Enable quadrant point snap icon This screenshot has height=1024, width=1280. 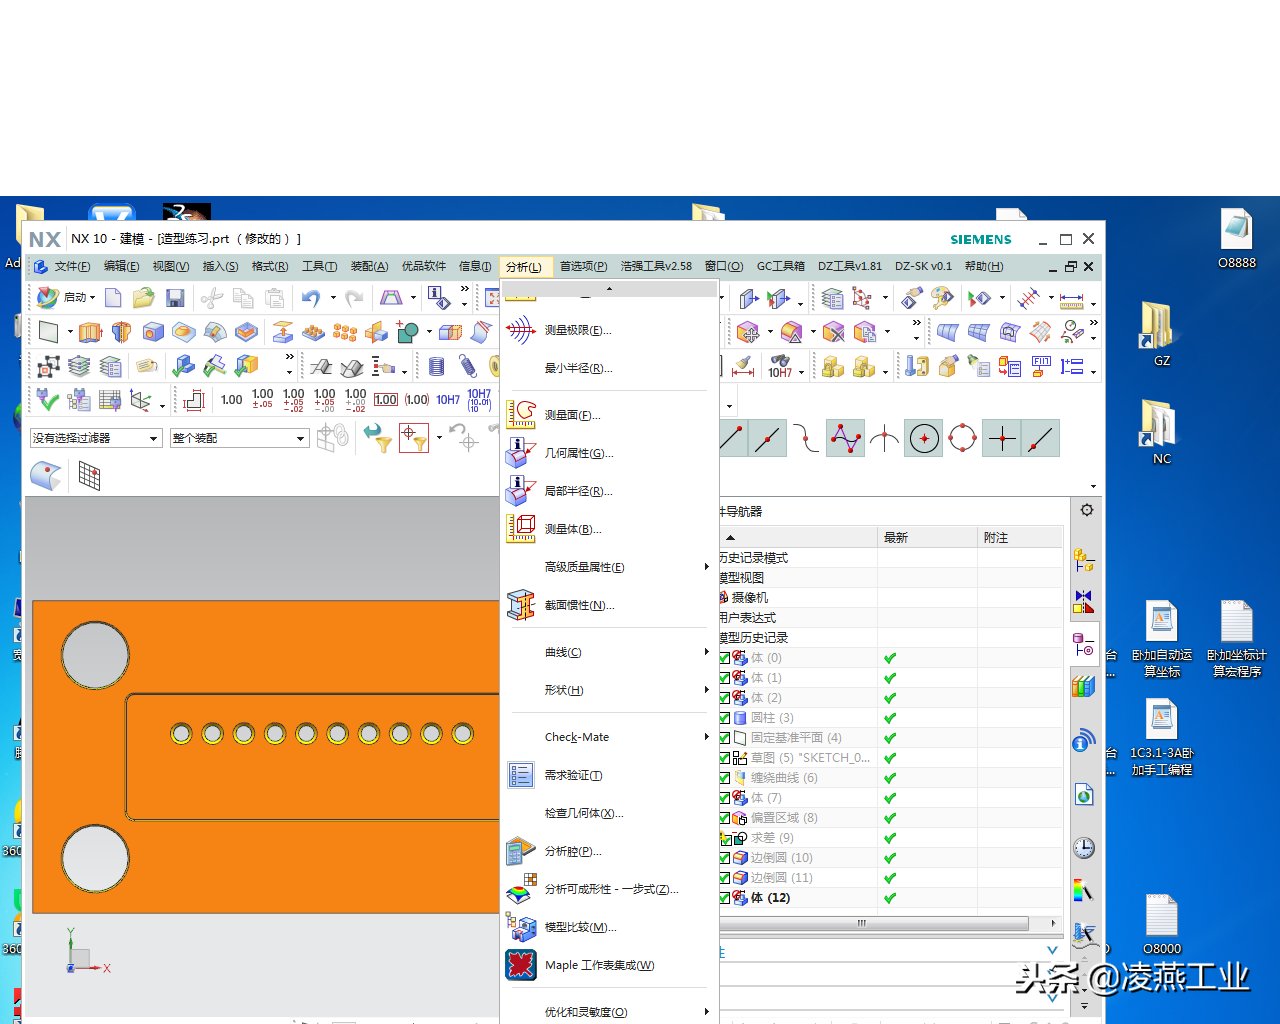click(962, 438)
